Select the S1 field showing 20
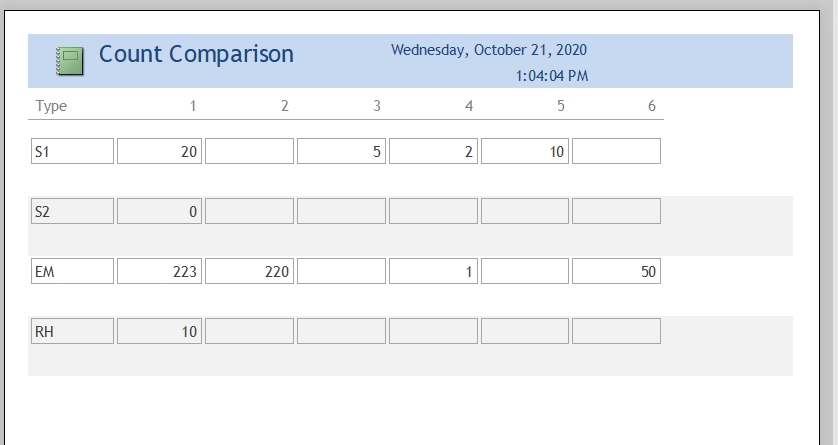The height and width of the screenshot is (445, 838). [x=159, y=151]
